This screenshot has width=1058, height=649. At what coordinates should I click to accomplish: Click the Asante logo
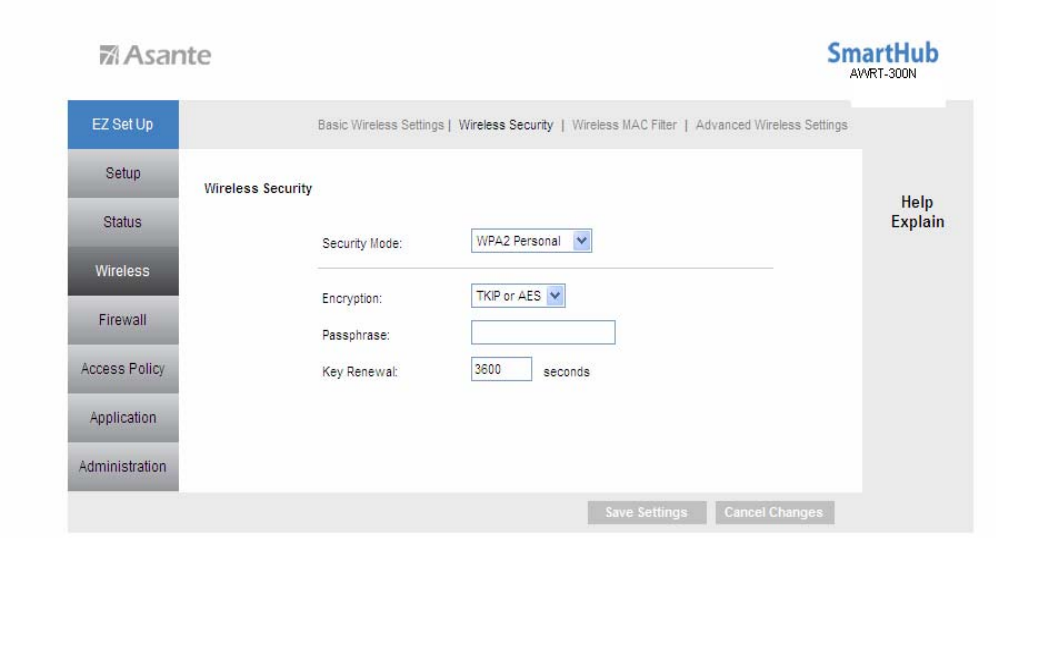[155, 55]
